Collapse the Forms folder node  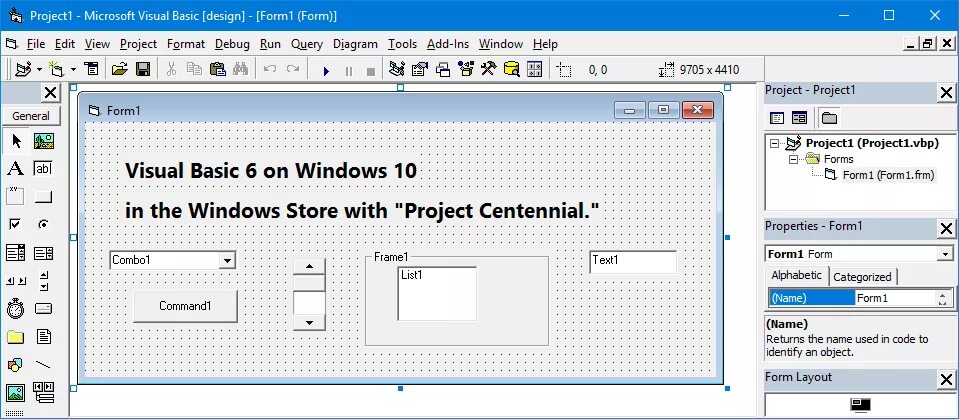coord(794,159)
